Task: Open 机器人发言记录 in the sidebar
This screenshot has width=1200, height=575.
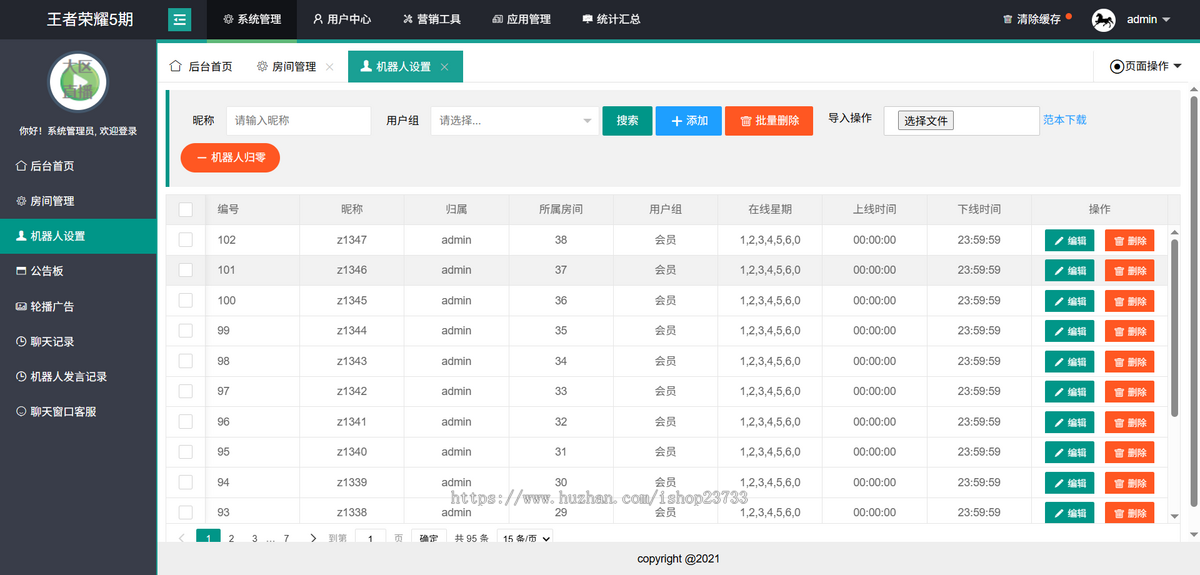Action: [x=78, y=376]
